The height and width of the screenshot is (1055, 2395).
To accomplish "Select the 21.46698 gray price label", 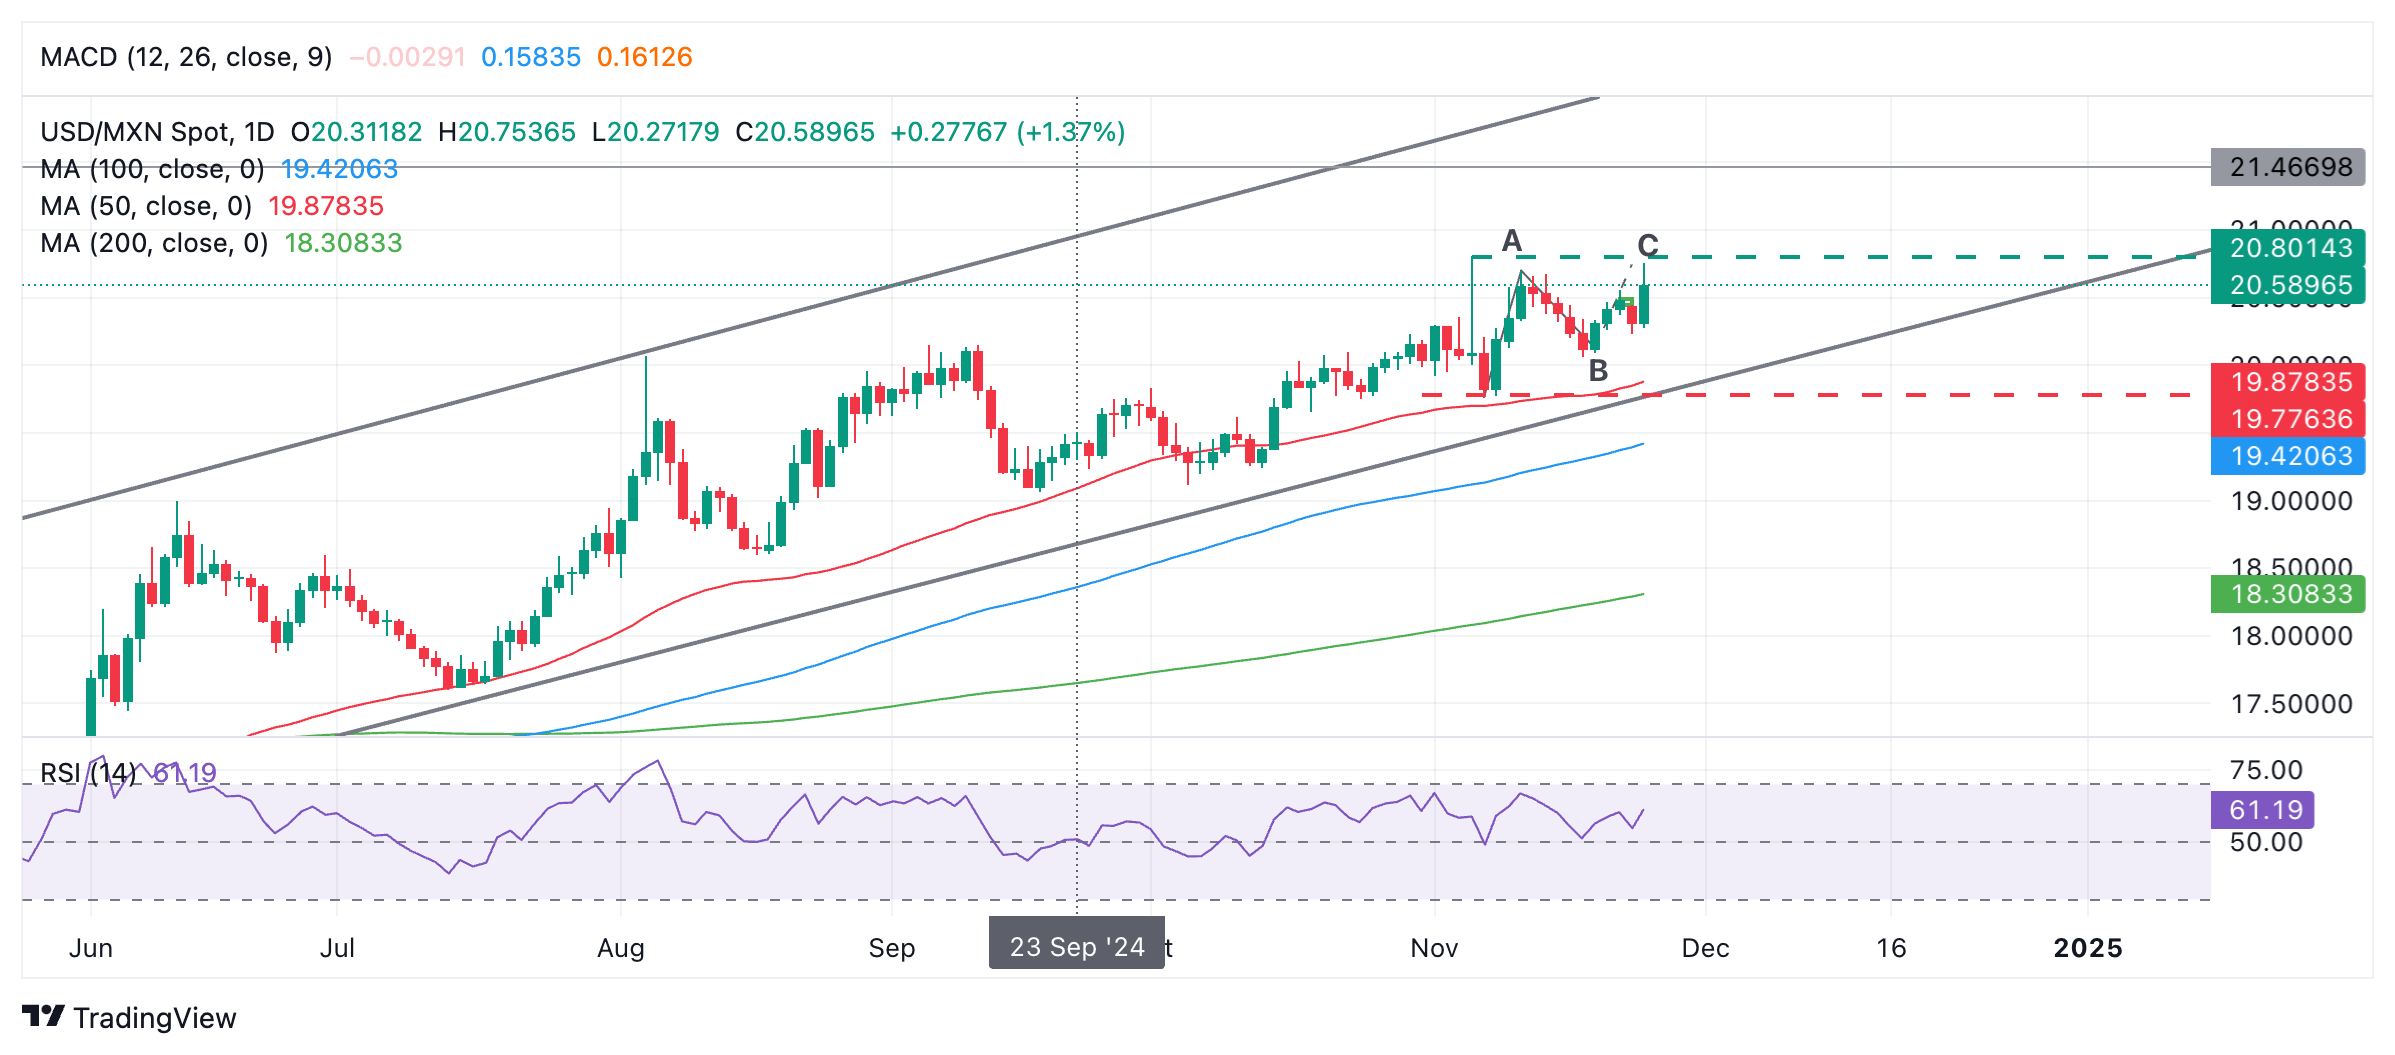I will point(2288,167).
